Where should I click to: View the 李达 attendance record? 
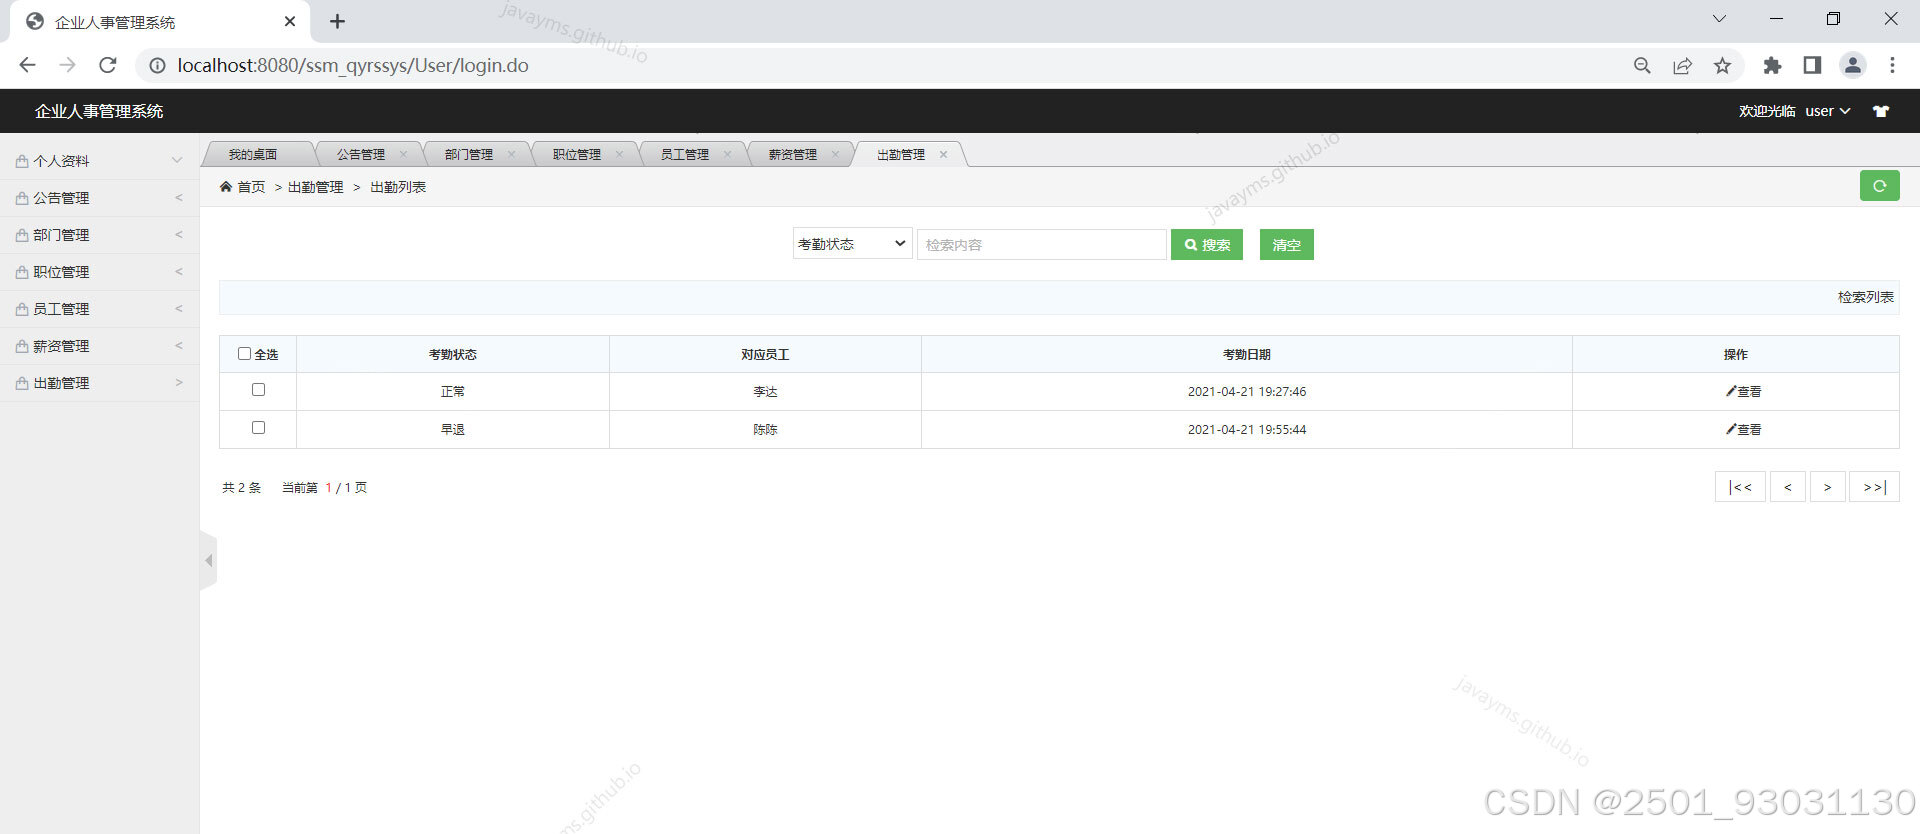(x=1743, y=392)
